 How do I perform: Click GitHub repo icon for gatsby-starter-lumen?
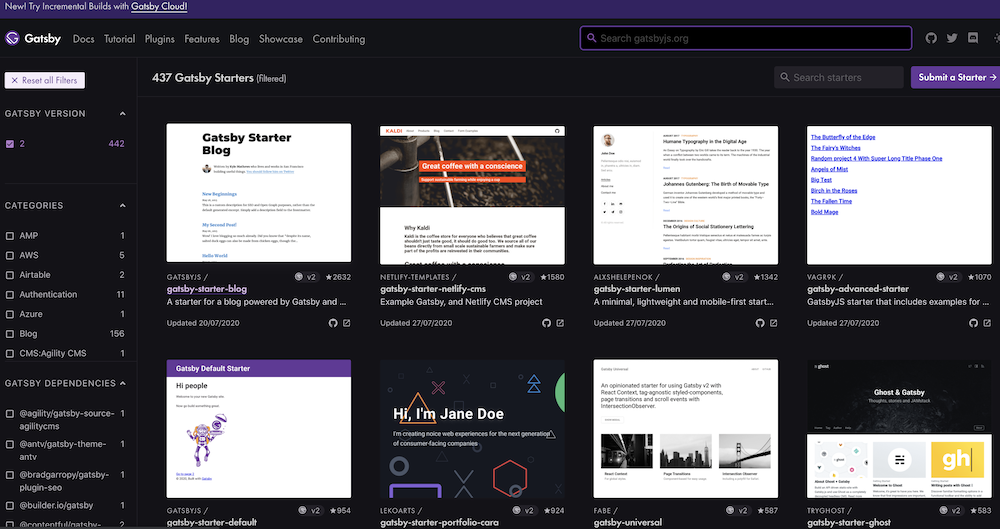tap(760, 323)
